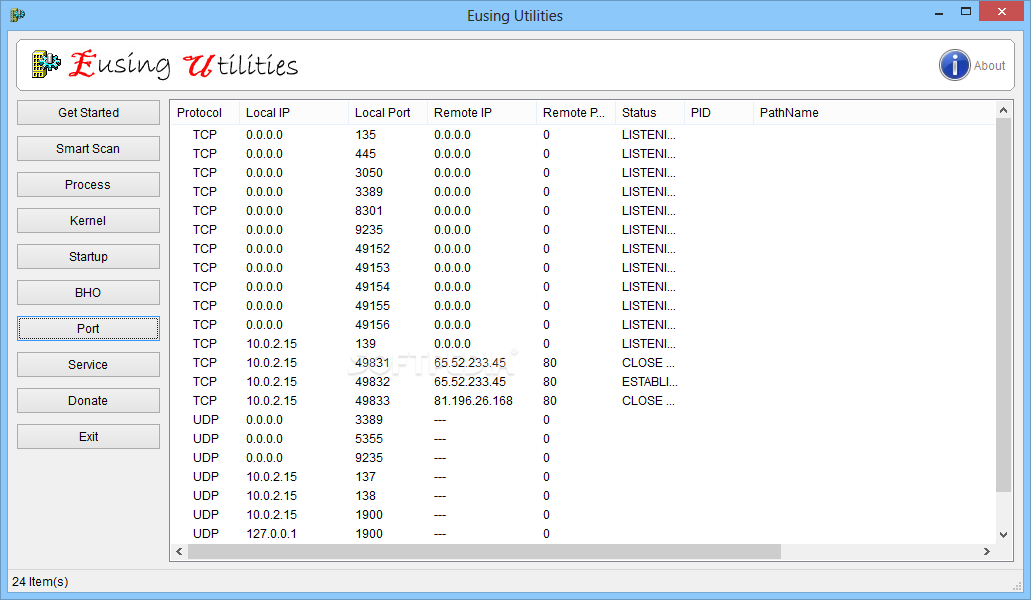Open the Startup view
The height and width of the screenshot is (600, 1031).
(x=88, y=257)
